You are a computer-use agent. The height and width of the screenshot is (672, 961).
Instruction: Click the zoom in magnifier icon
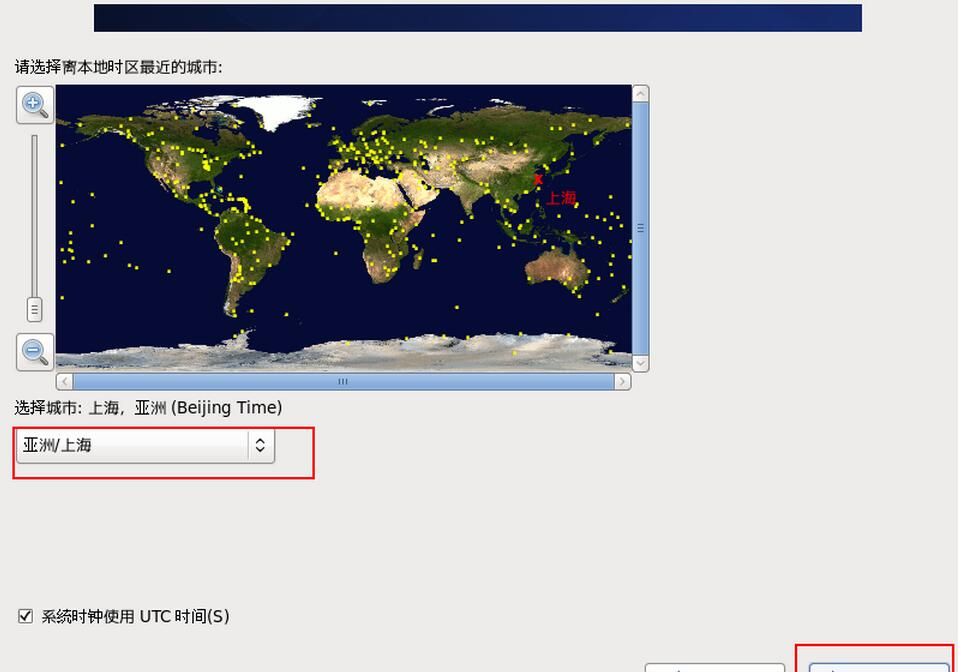tap(35, 105)
